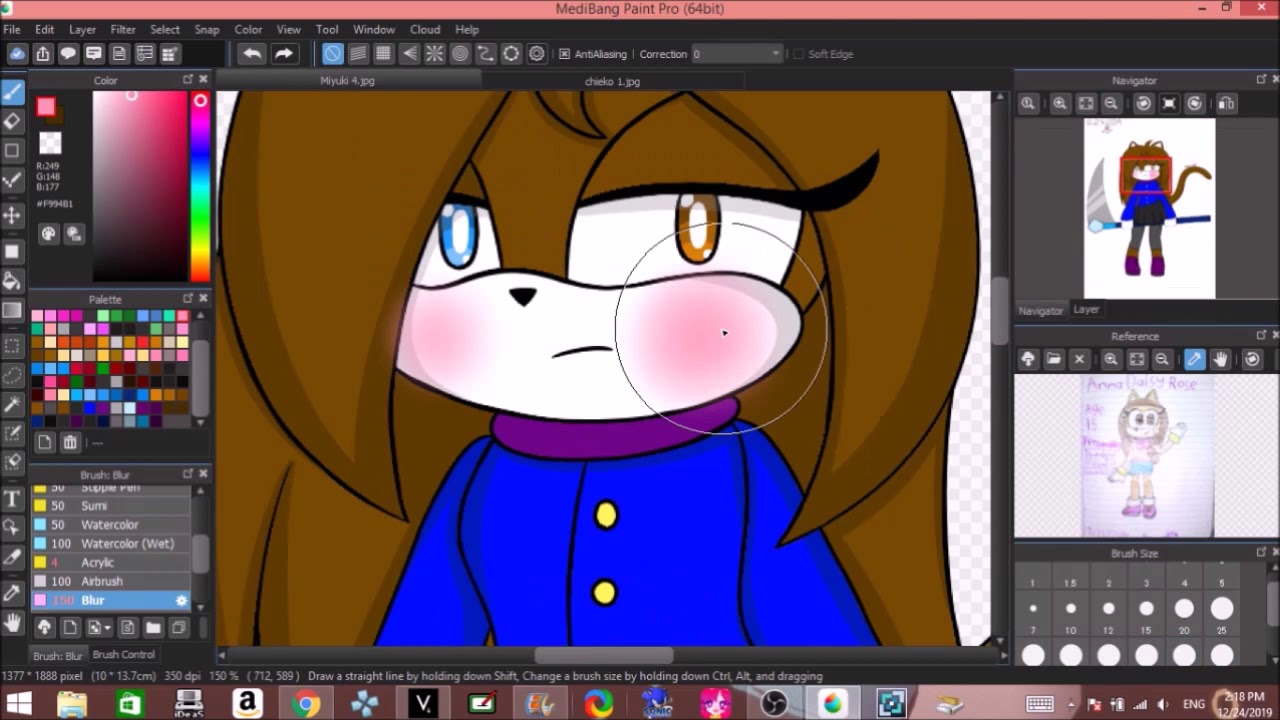Select the Eraser tool
This screenshot has width=1280, height=720.
pos(12,122)
